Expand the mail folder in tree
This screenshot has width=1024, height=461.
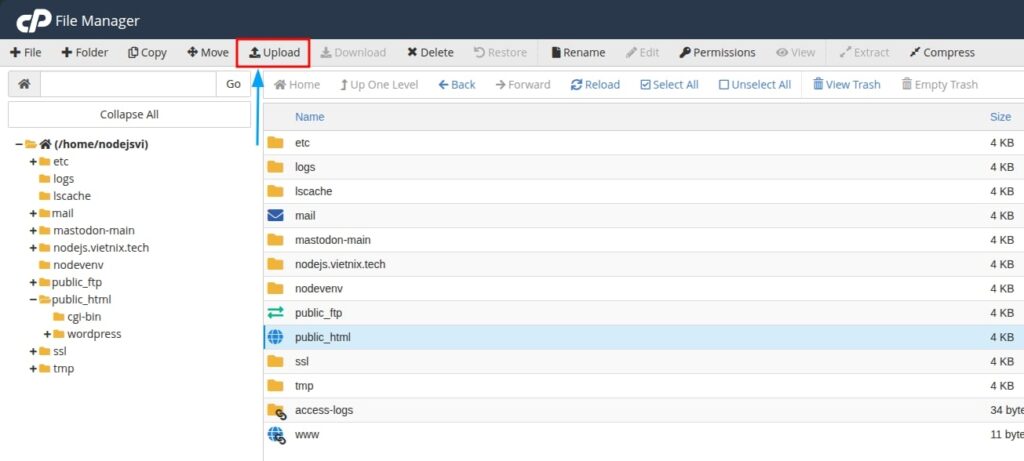coord(33,213)
